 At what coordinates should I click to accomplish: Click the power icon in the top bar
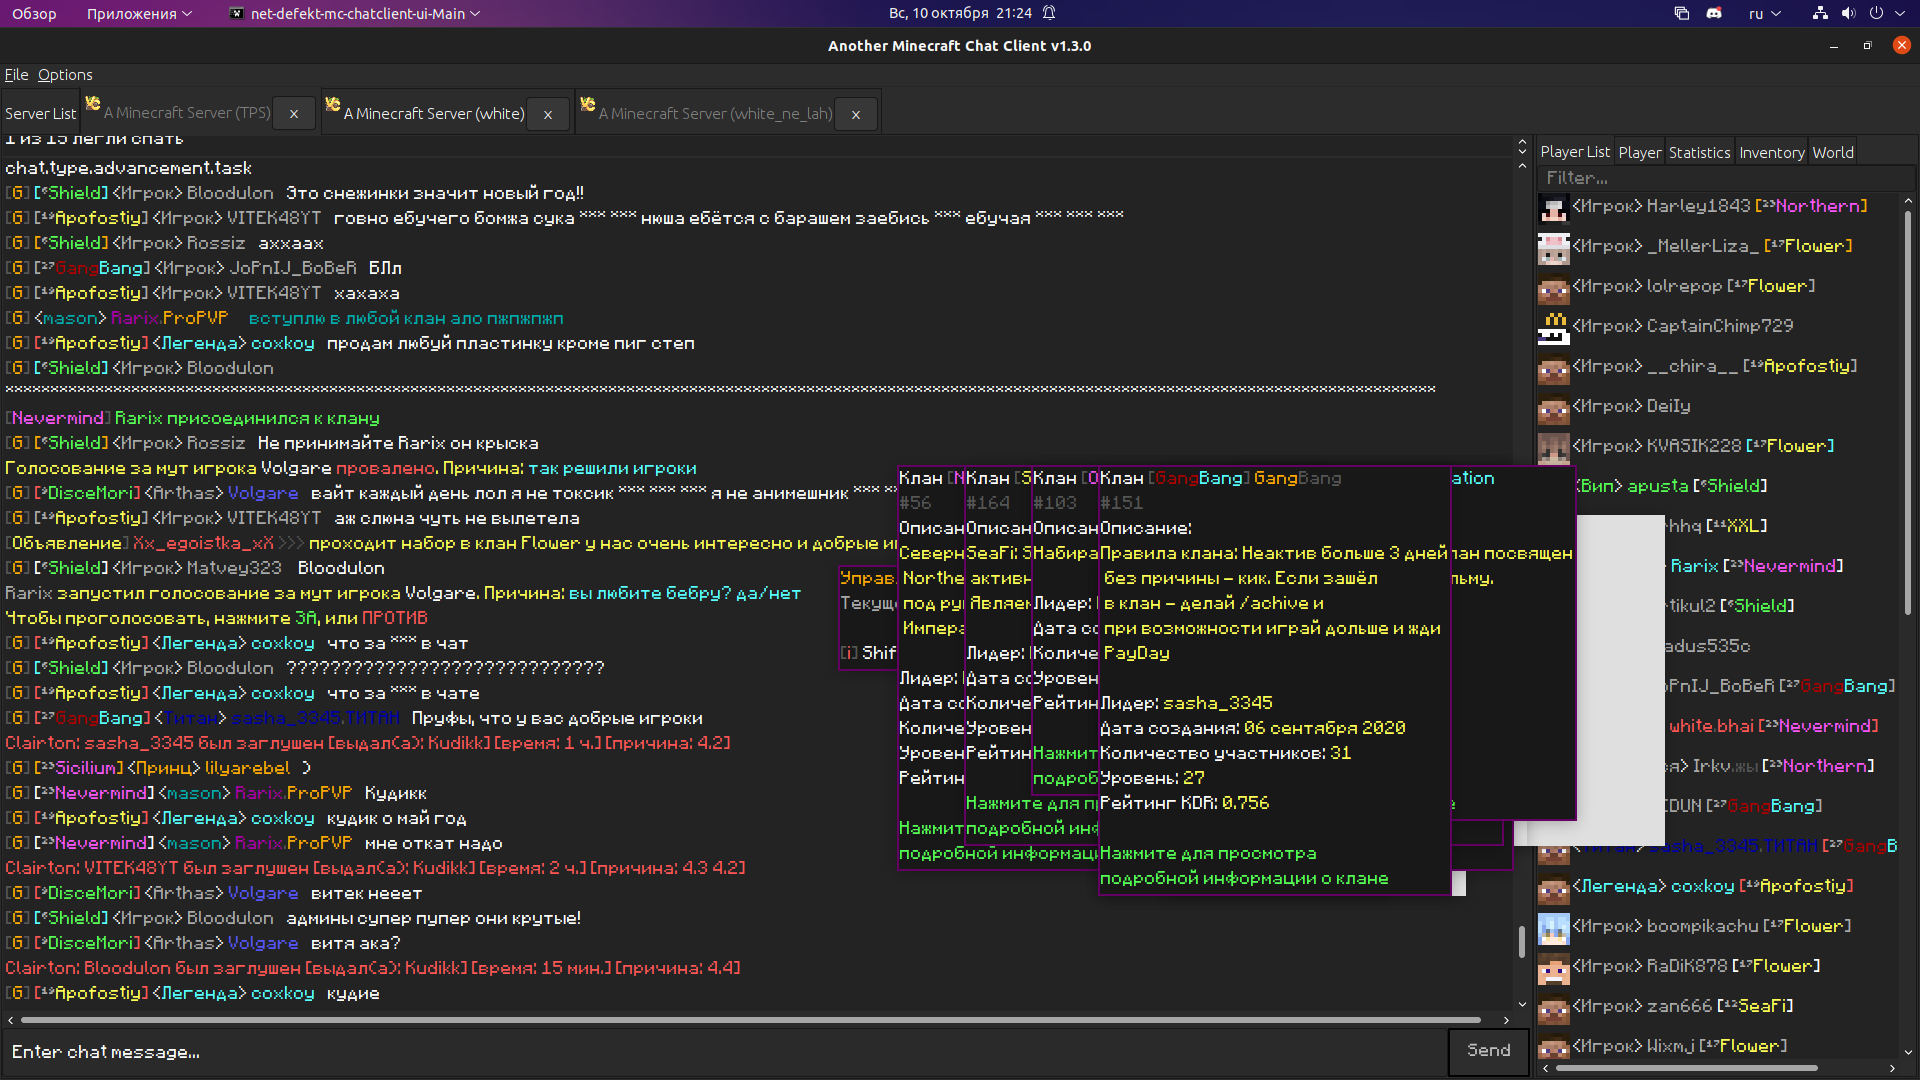pos(1876,13)
